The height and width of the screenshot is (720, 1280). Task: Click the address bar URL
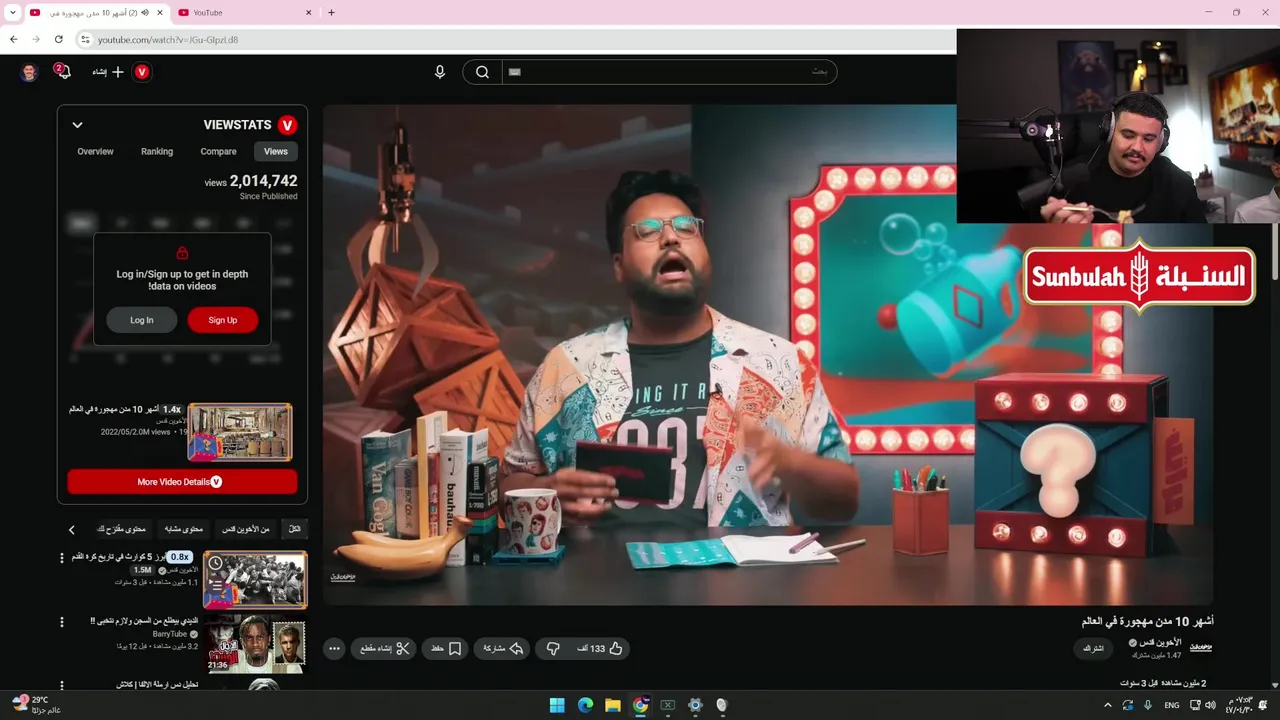[168, 40]
